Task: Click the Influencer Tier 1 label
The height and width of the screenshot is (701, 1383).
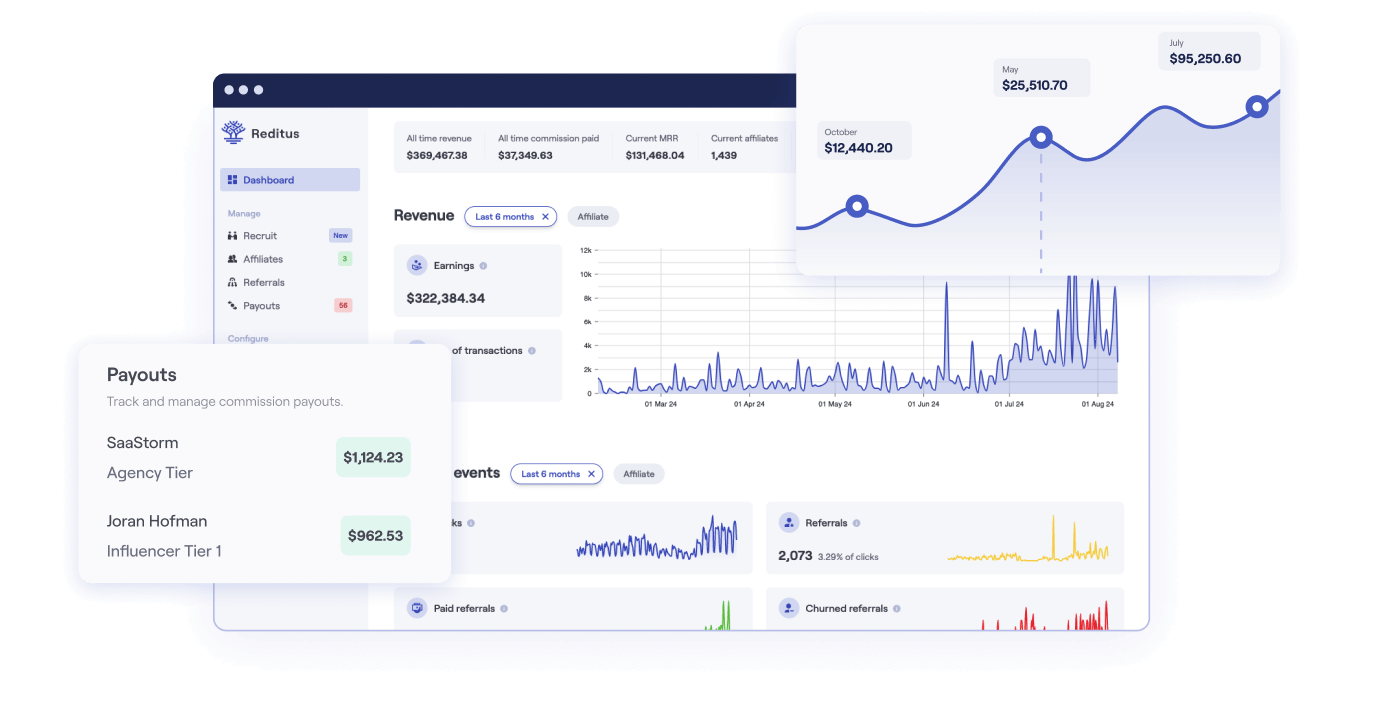Action: (x=164, y=551)
